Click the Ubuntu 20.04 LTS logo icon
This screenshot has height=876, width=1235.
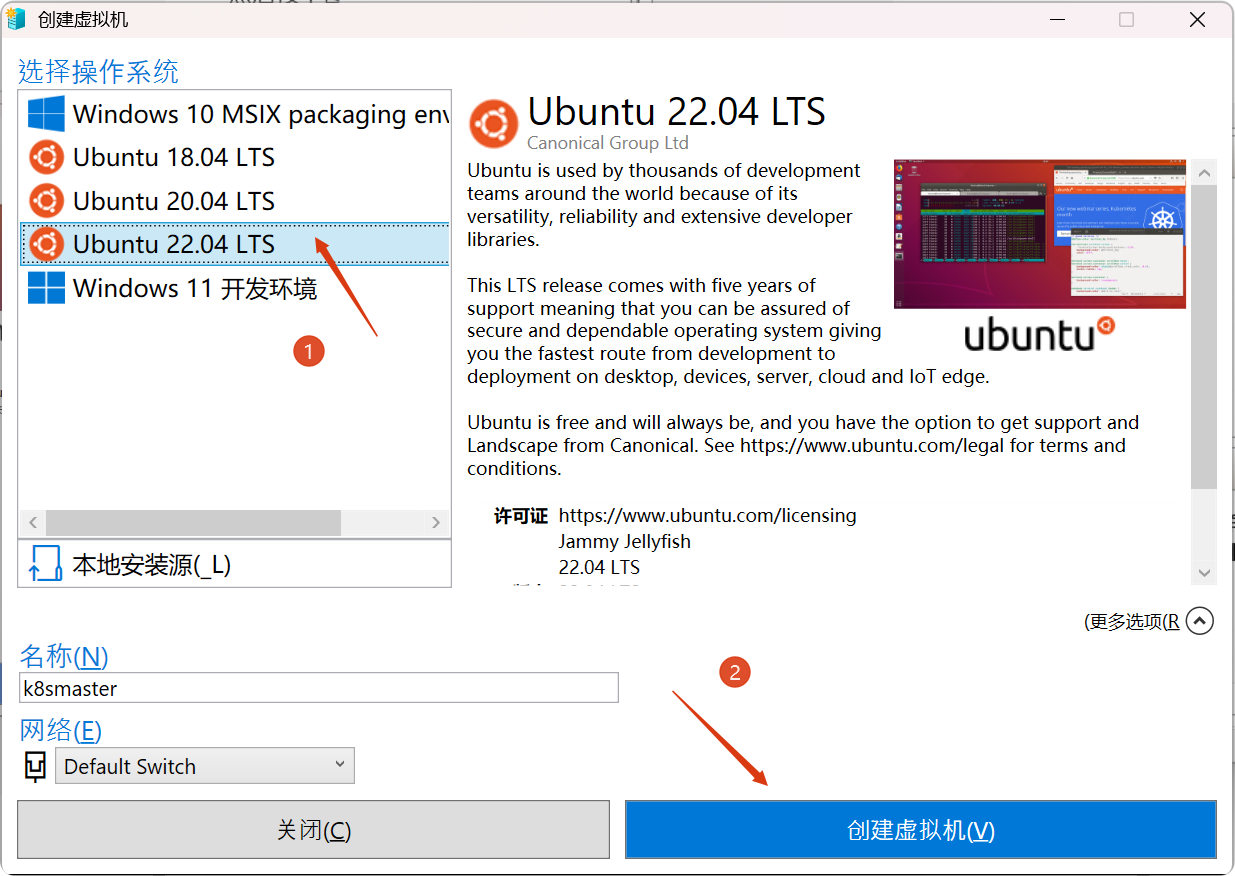point(46,200)
